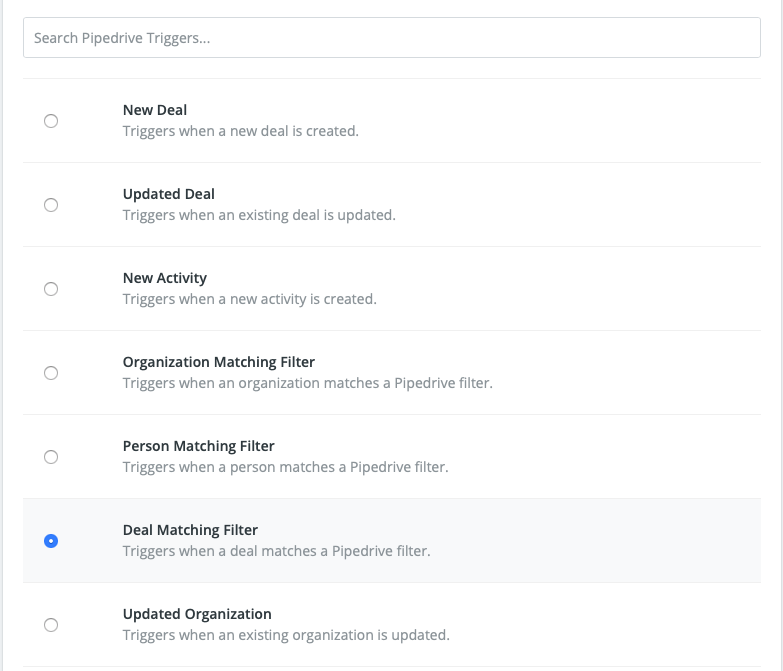This screenshot has width=783, height=671.
Task: Select the New Activity radio button
Action: [51, 289]
